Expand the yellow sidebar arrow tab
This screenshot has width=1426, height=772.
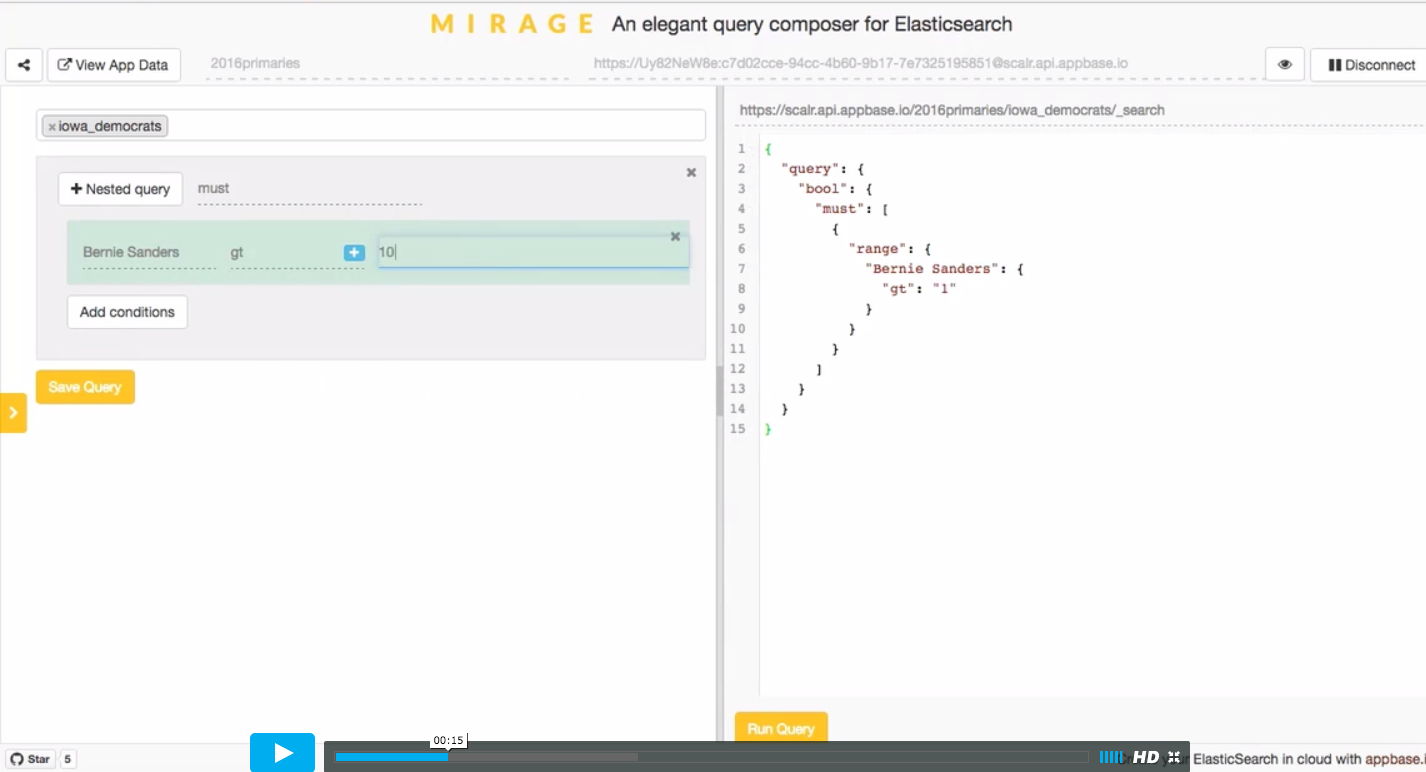[x=13, y=412]
